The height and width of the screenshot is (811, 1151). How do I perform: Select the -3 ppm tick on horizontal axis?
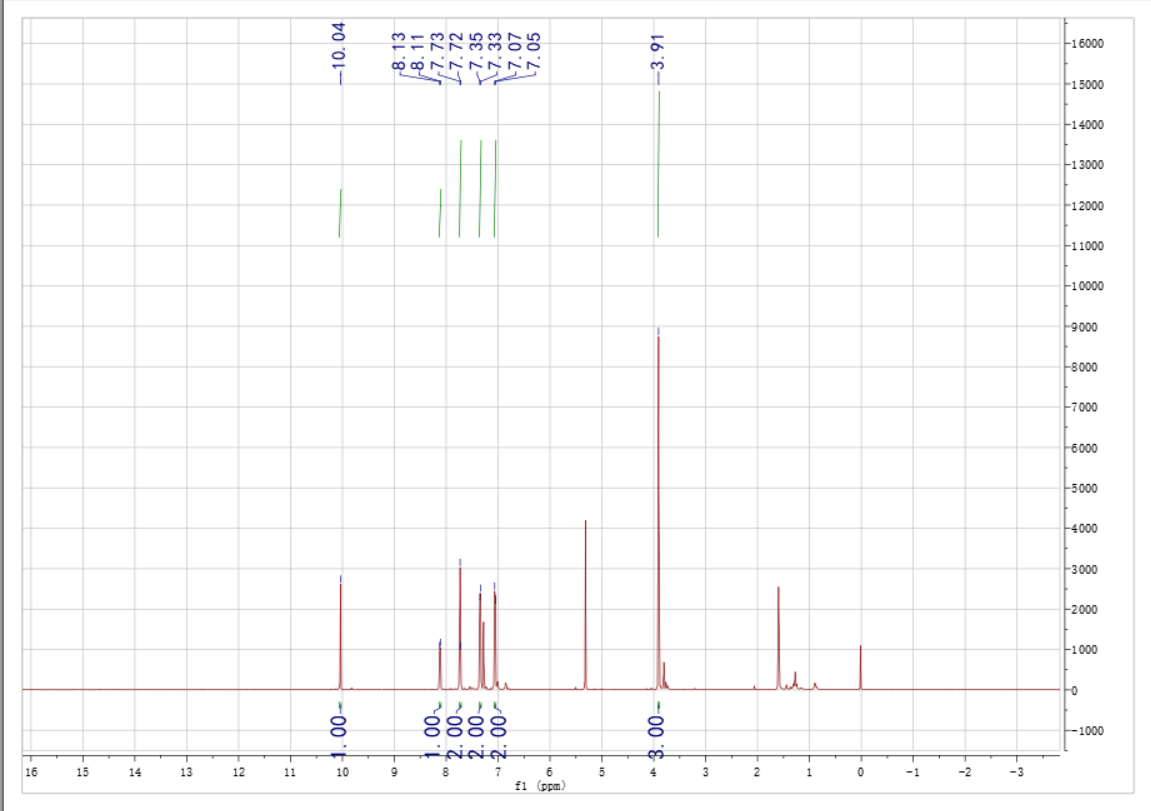pos(1017,772)
